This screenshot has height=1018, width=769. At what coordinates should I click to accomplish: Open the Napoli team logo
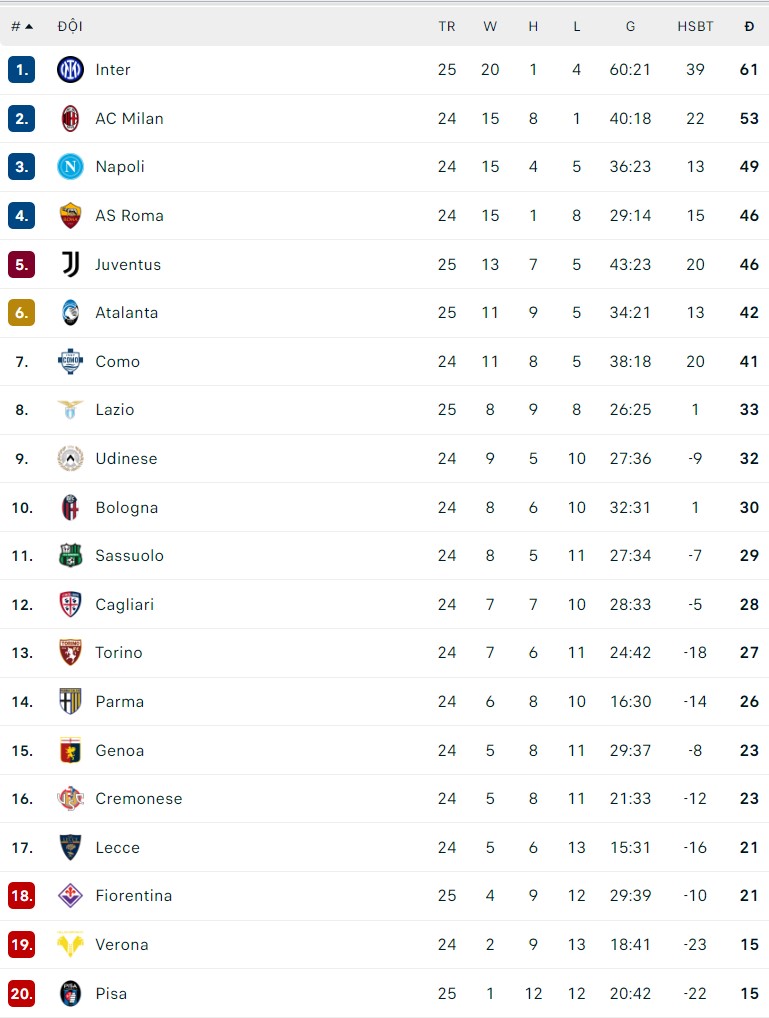coord(70,167)
